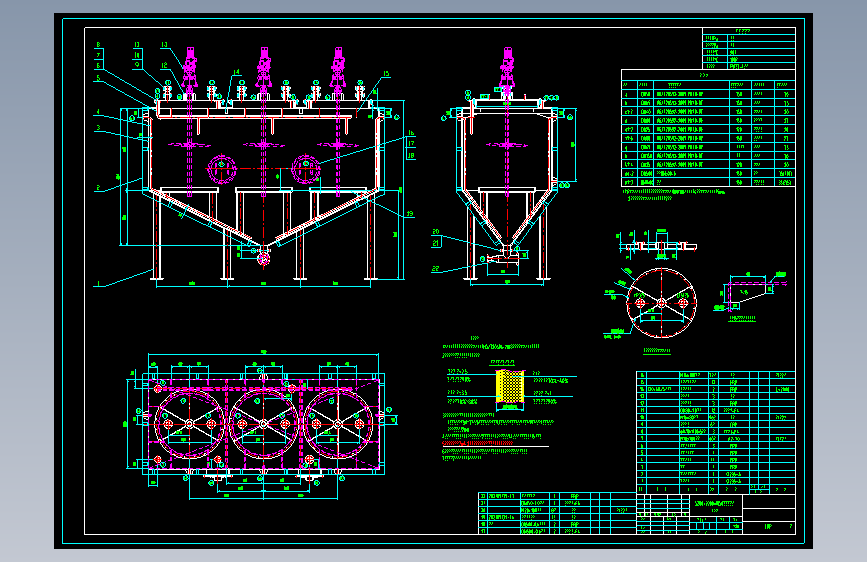
Task: Pick the center impeller blade in front view
Action: coord(264,144)
